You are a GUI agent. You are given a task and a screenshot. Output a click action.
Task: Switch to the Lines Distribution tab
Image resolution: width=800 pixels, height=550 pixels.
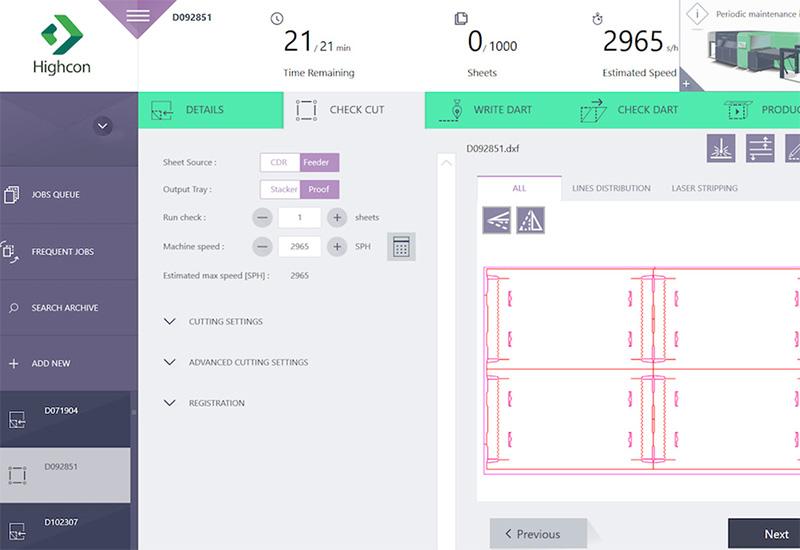(611, 188)
